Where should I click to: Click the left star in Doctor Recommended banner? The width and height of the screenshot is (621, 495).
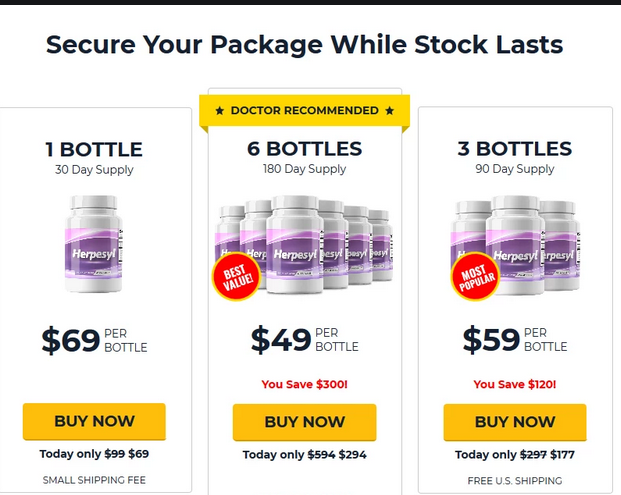(220, 111)
